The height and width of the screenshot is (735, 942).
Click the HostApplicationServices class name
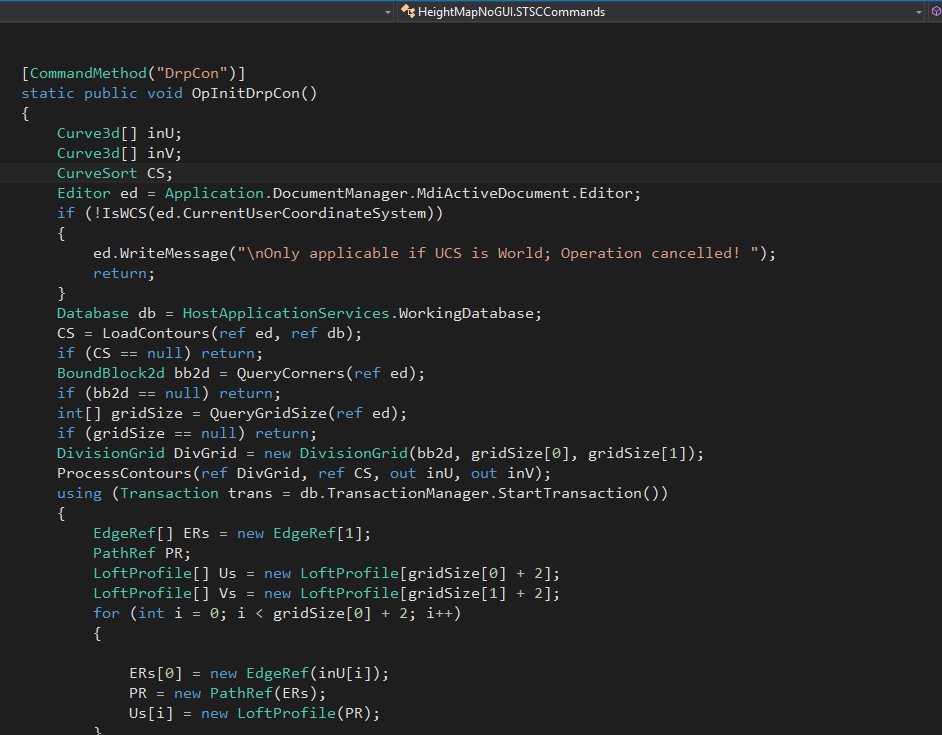tap(286, 313)
